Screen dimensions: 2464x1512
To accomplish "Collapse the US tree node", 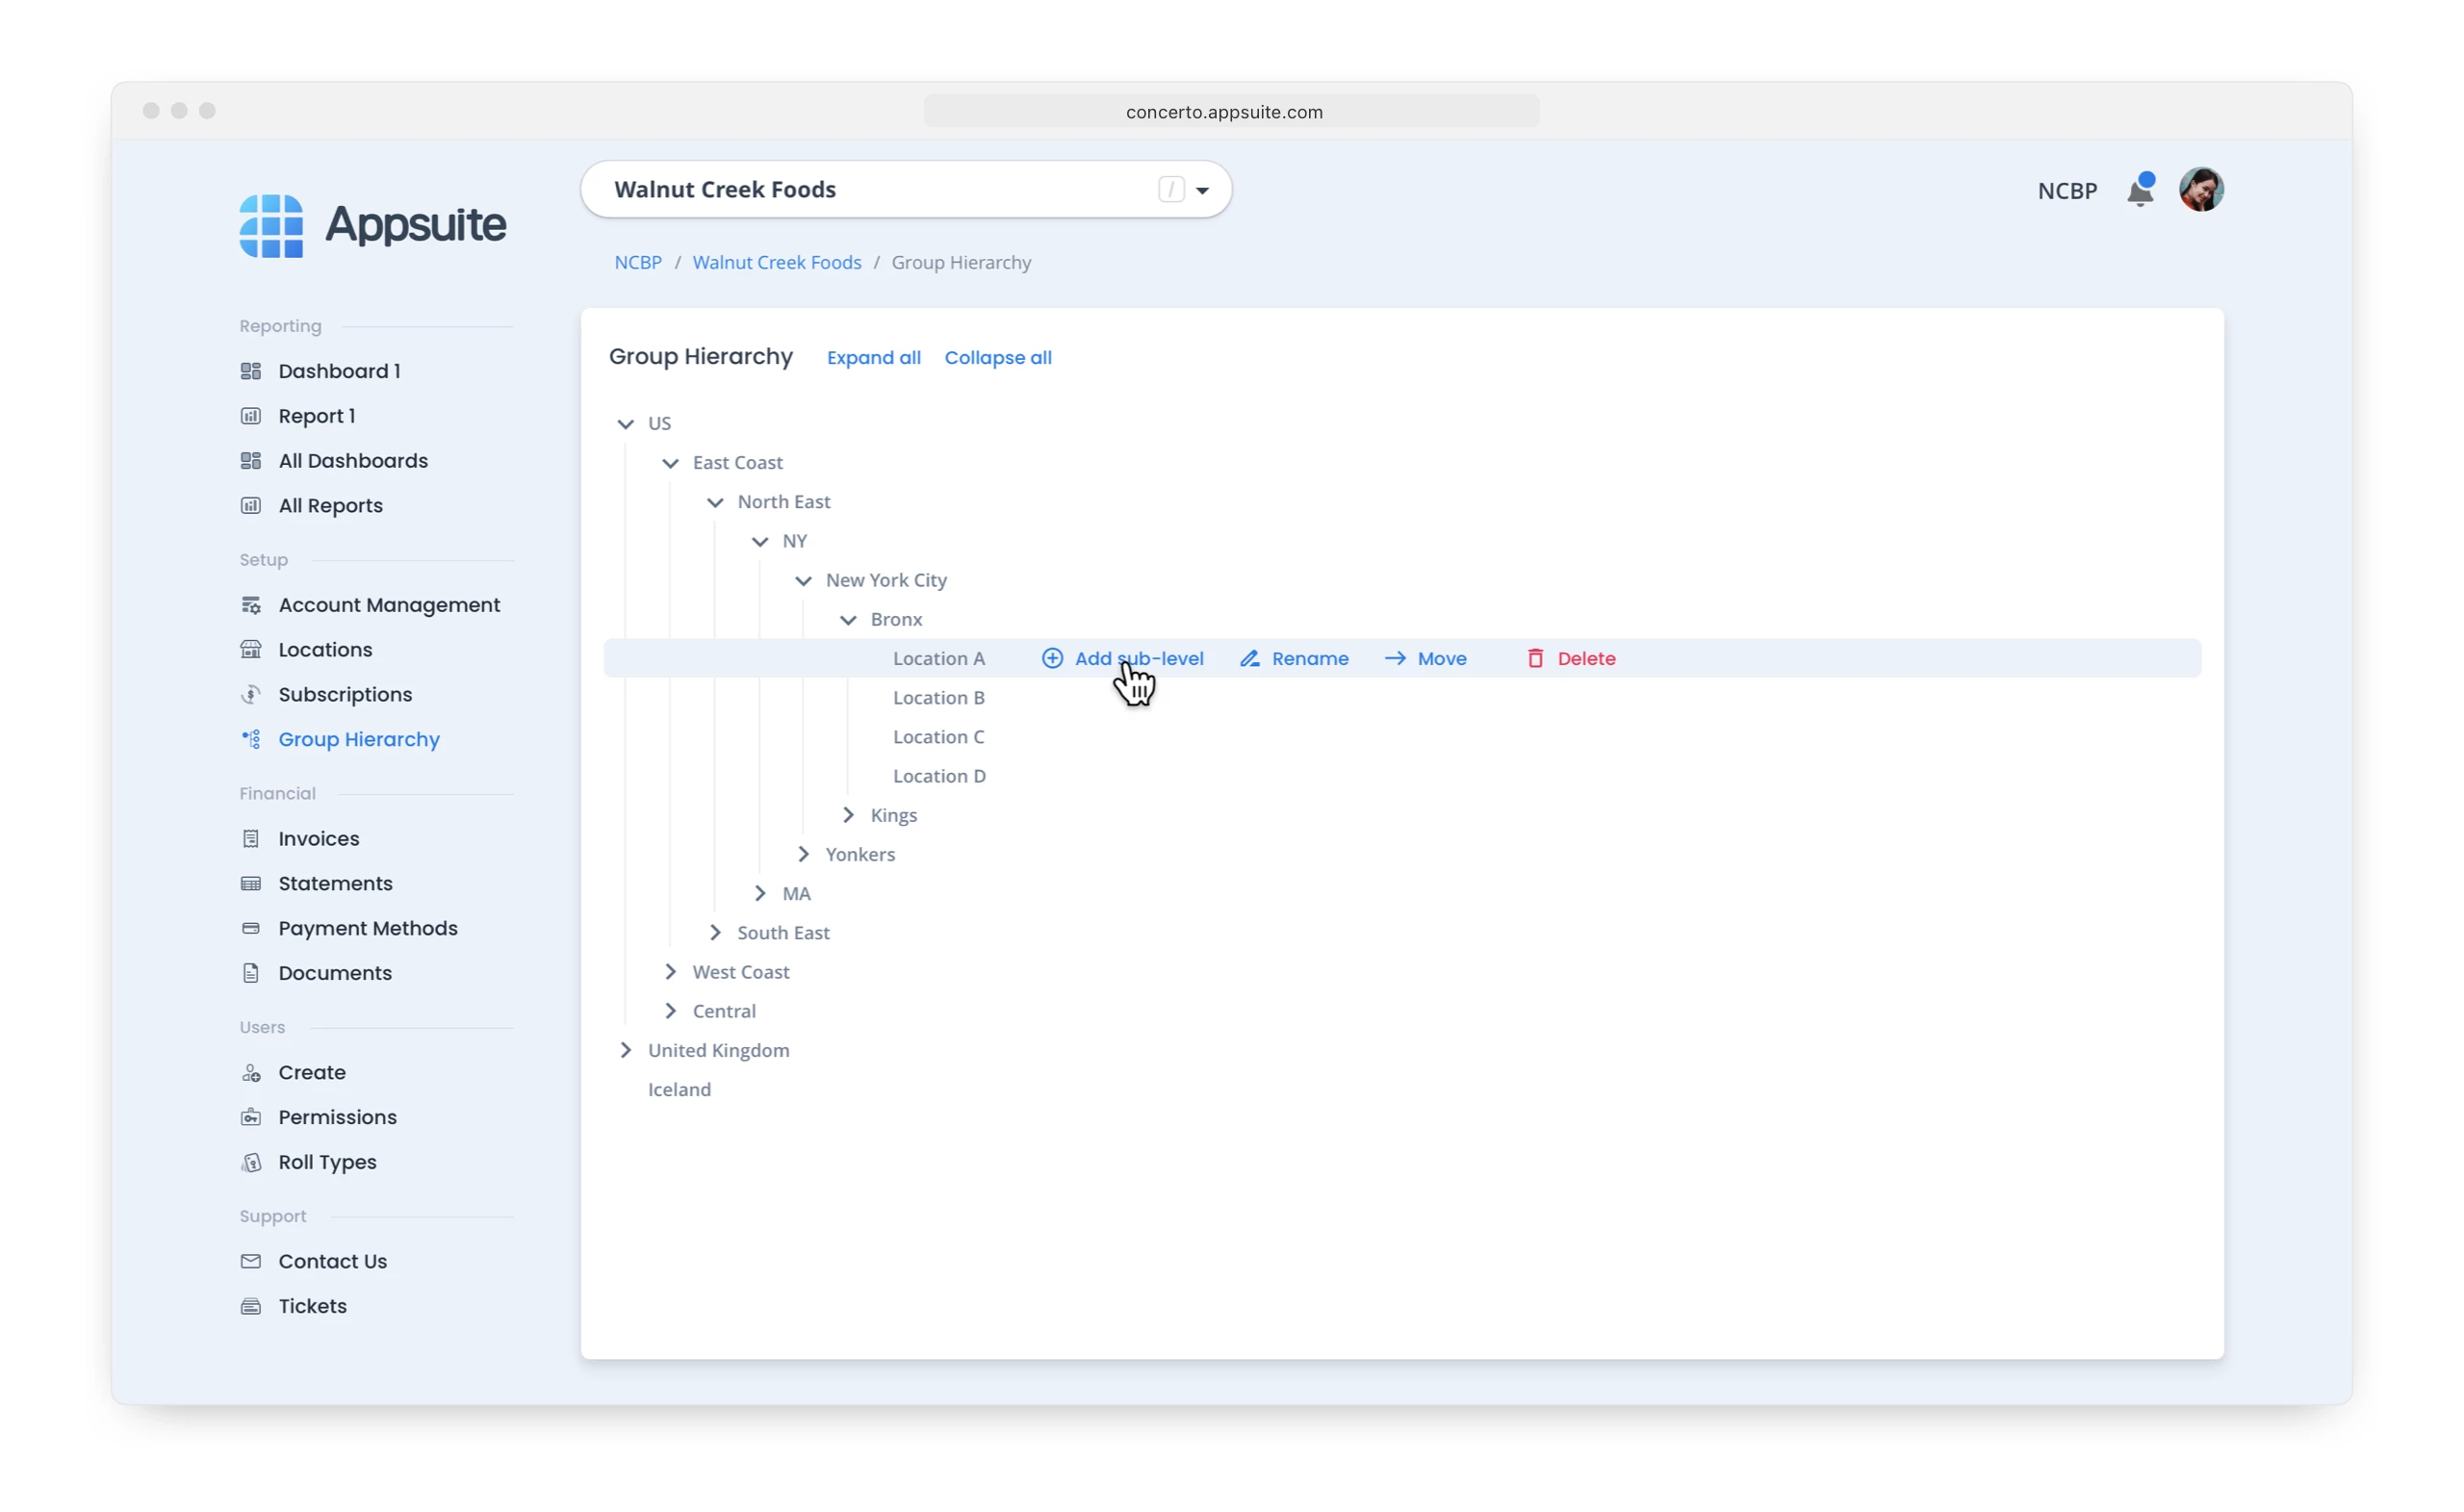I will [x=626, y=424].
